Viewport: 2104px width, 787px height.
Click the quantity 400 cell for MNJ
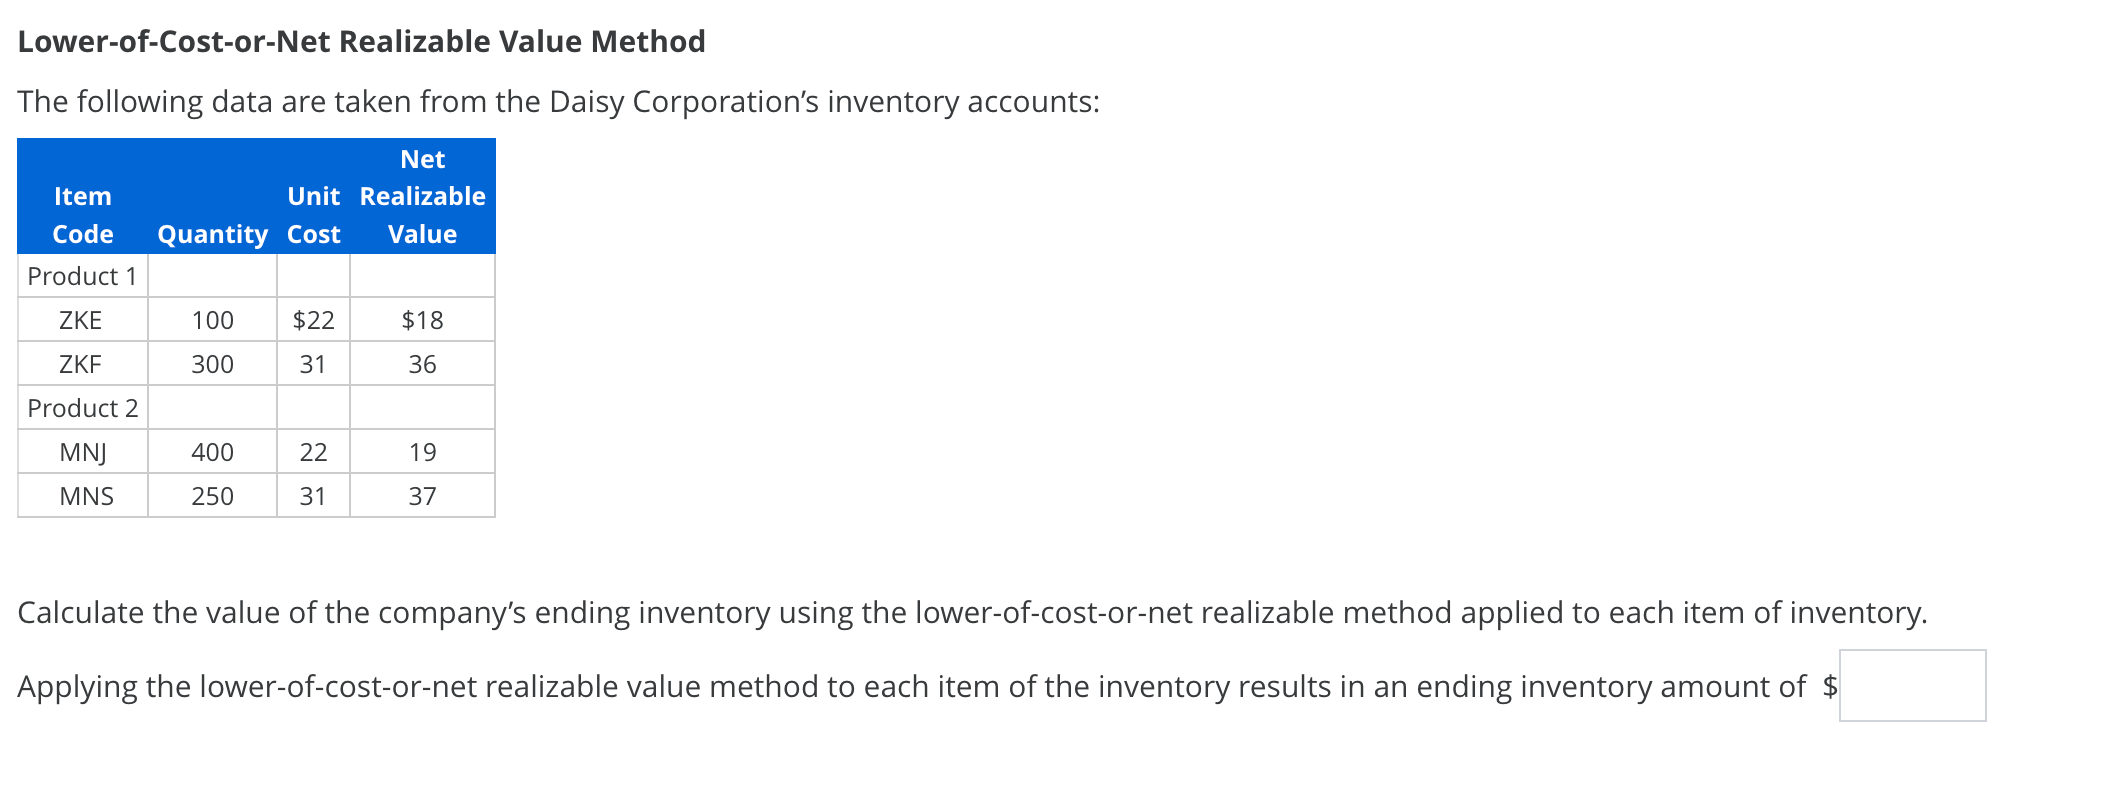212,452
